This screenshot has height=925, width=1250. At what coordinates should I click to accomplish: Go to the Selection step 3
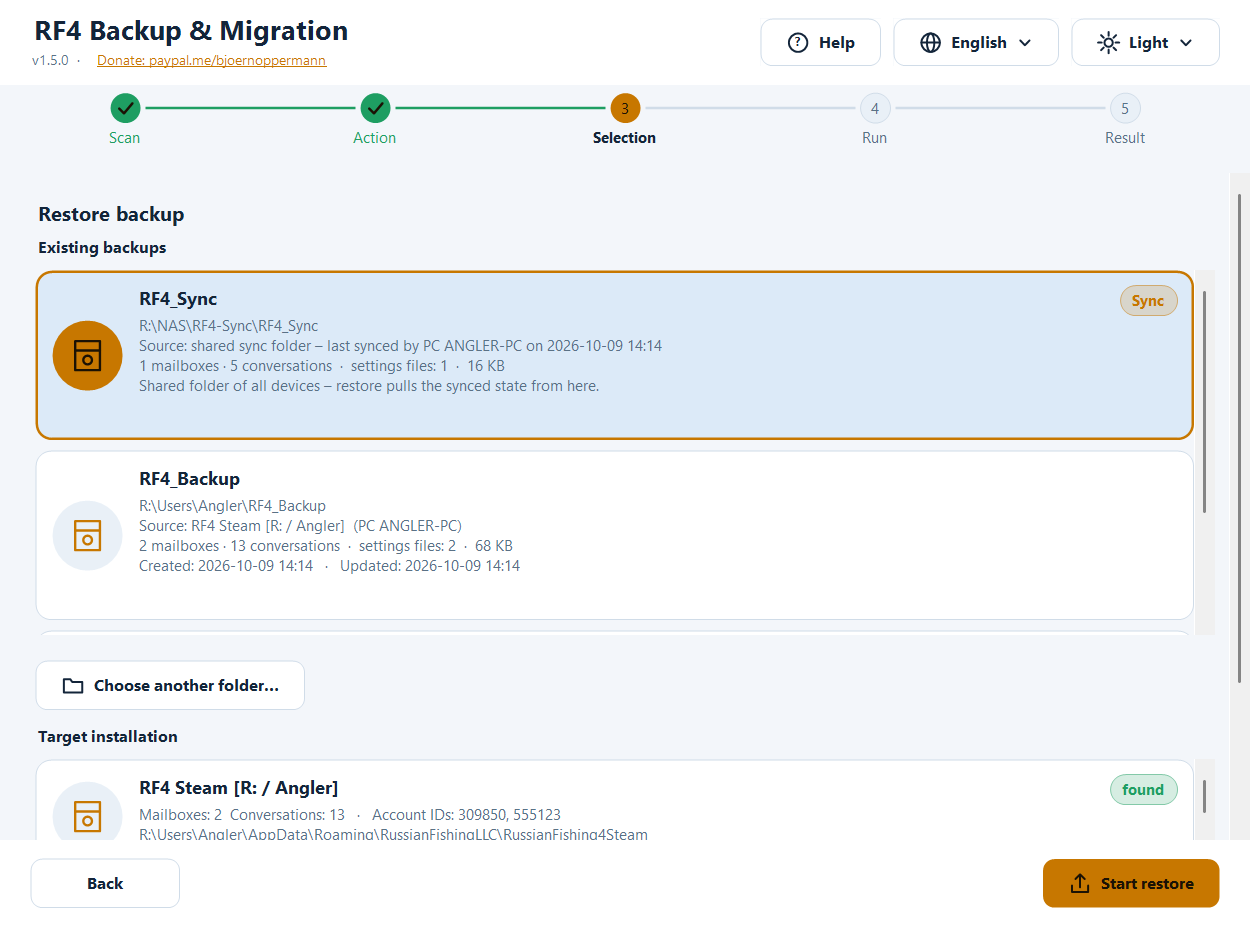625,107
